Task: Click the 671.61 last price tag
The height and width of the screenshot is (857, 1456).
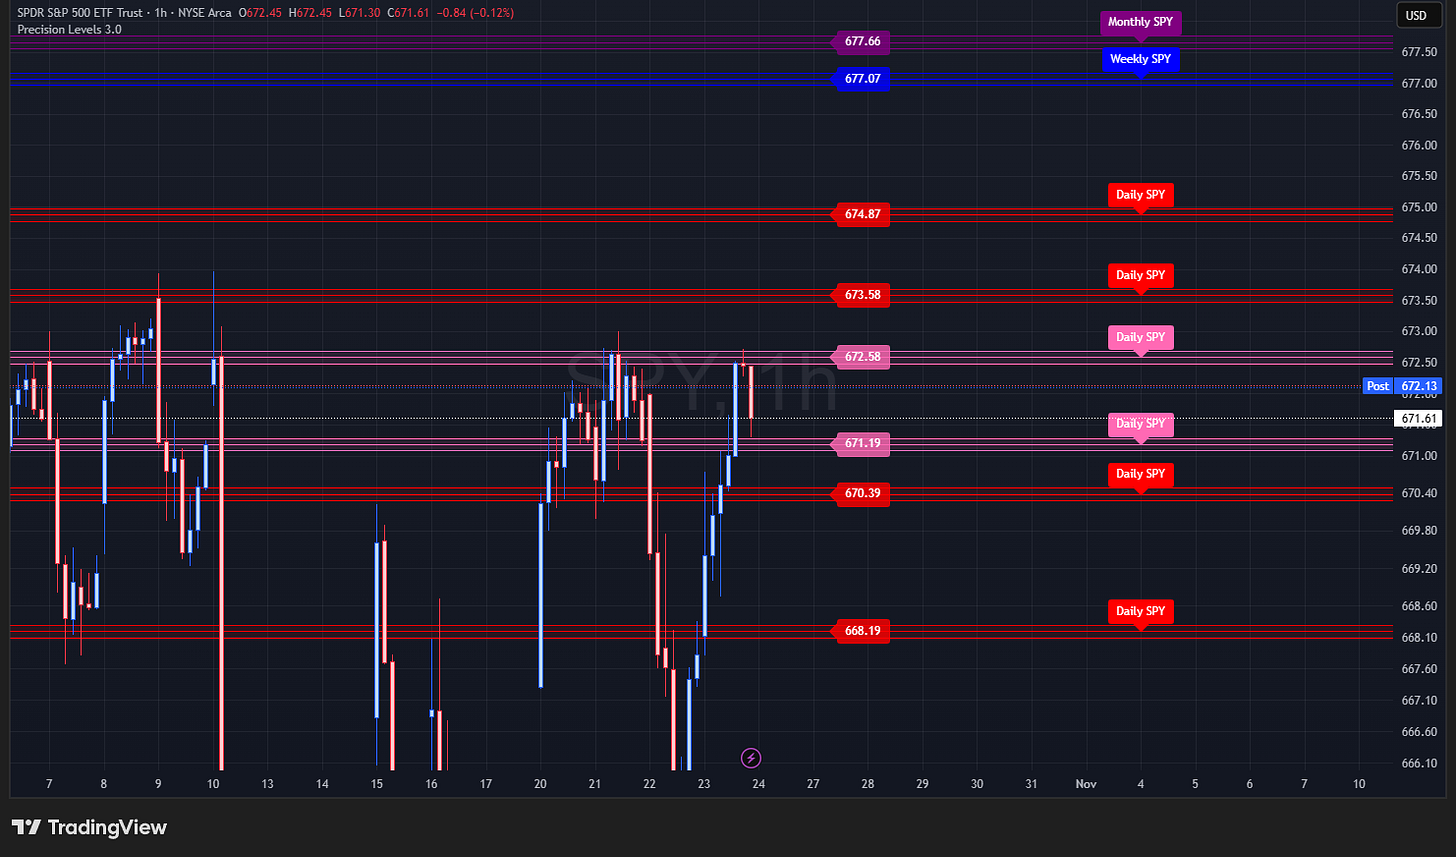Action: coord(1419,418)
